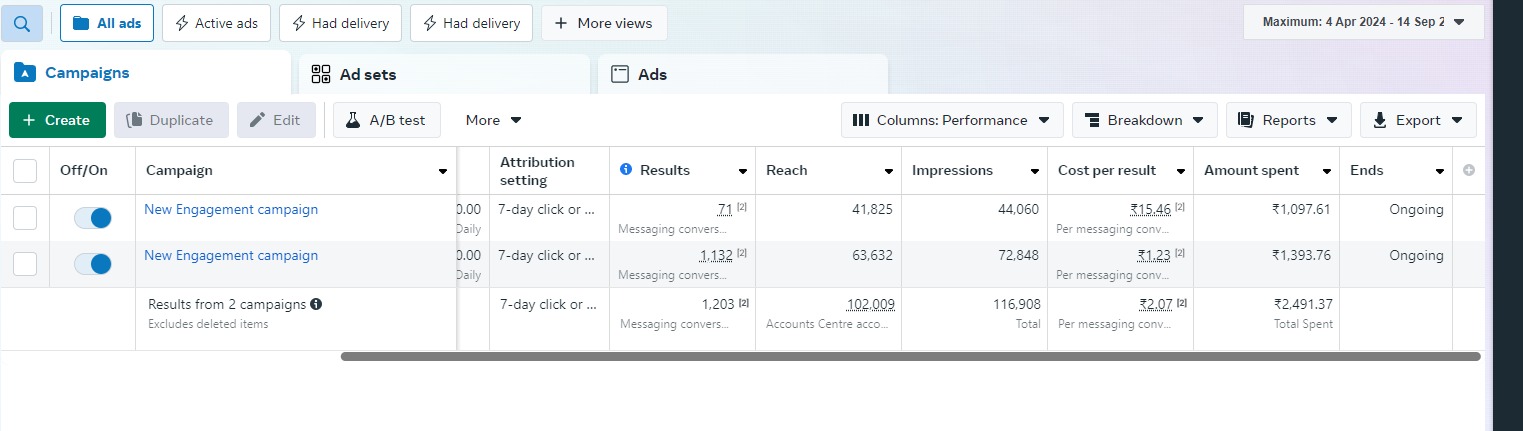Select checkbox for the first campaign row
The image size is (1523, 431).
click(25, 218)
